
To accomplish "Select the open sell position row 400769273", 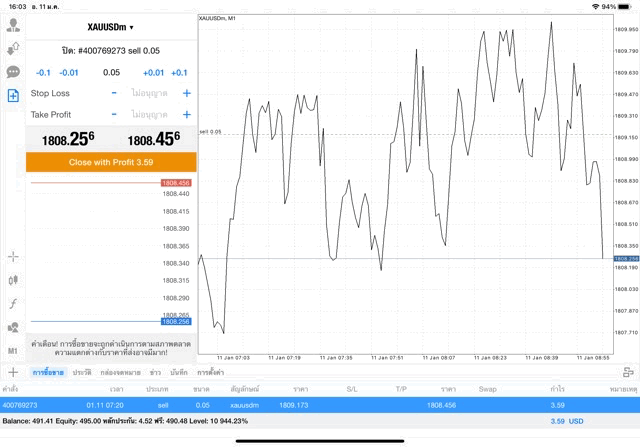I will (300, 405).
